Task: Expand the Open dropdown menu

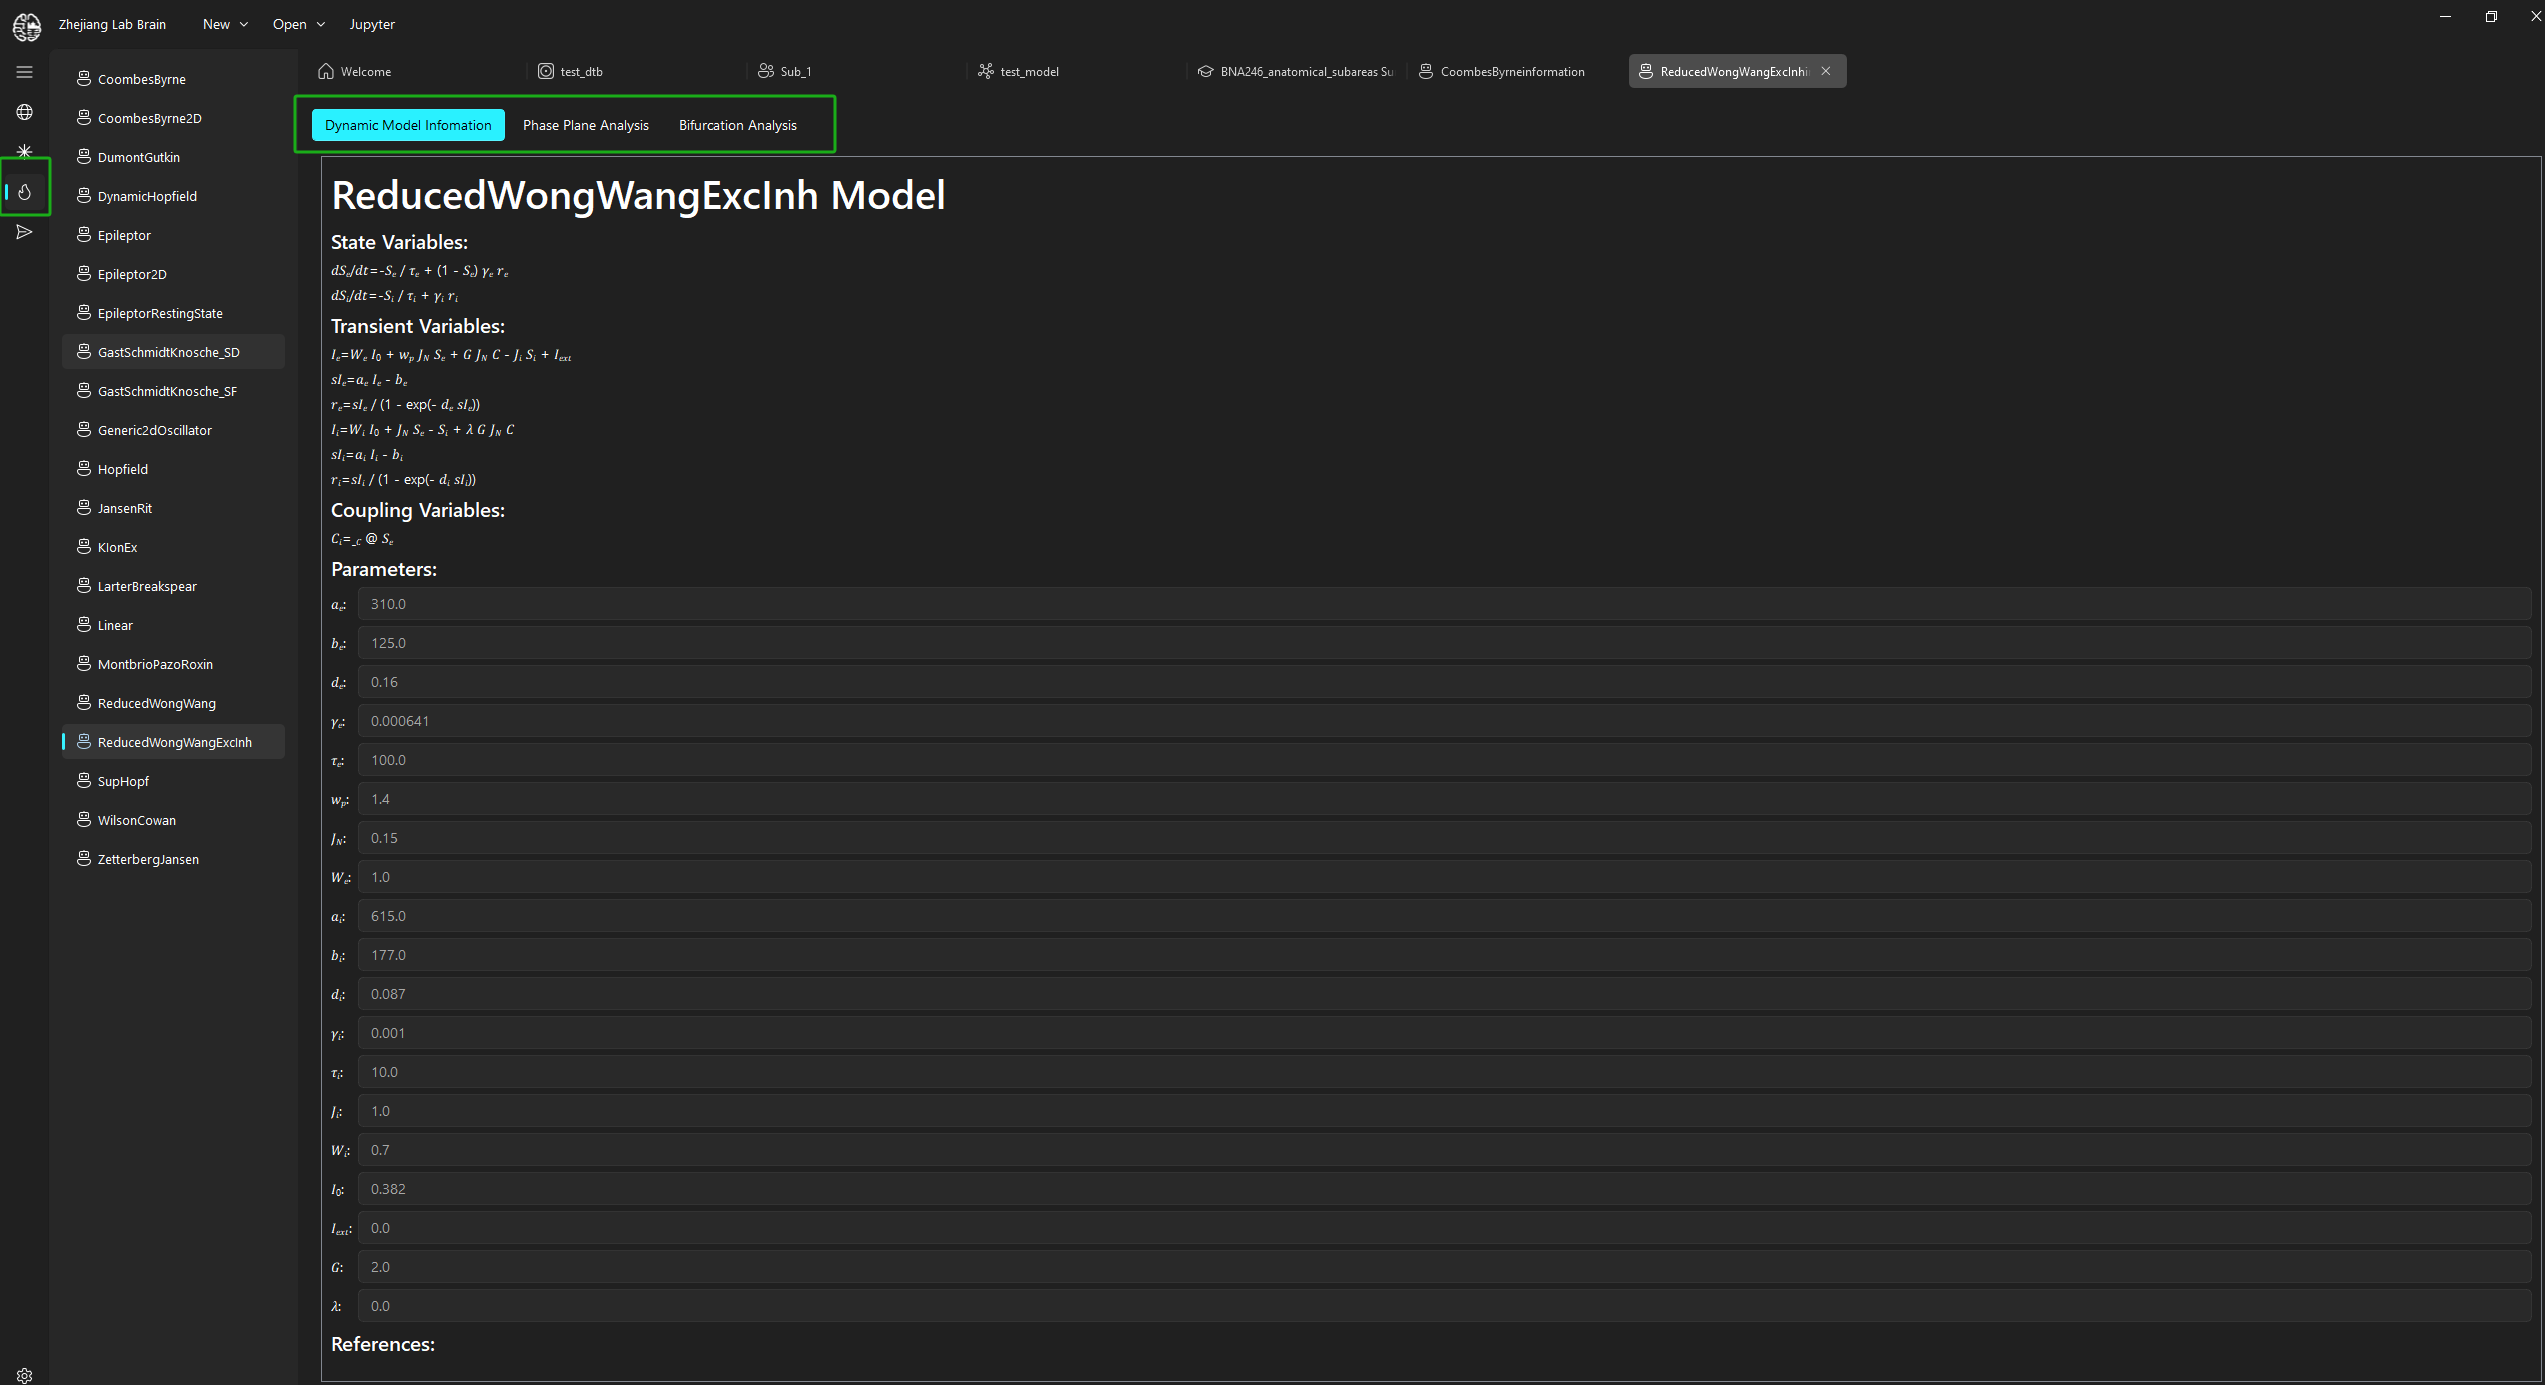Action: pyautogui.click(x=298, y=24)
